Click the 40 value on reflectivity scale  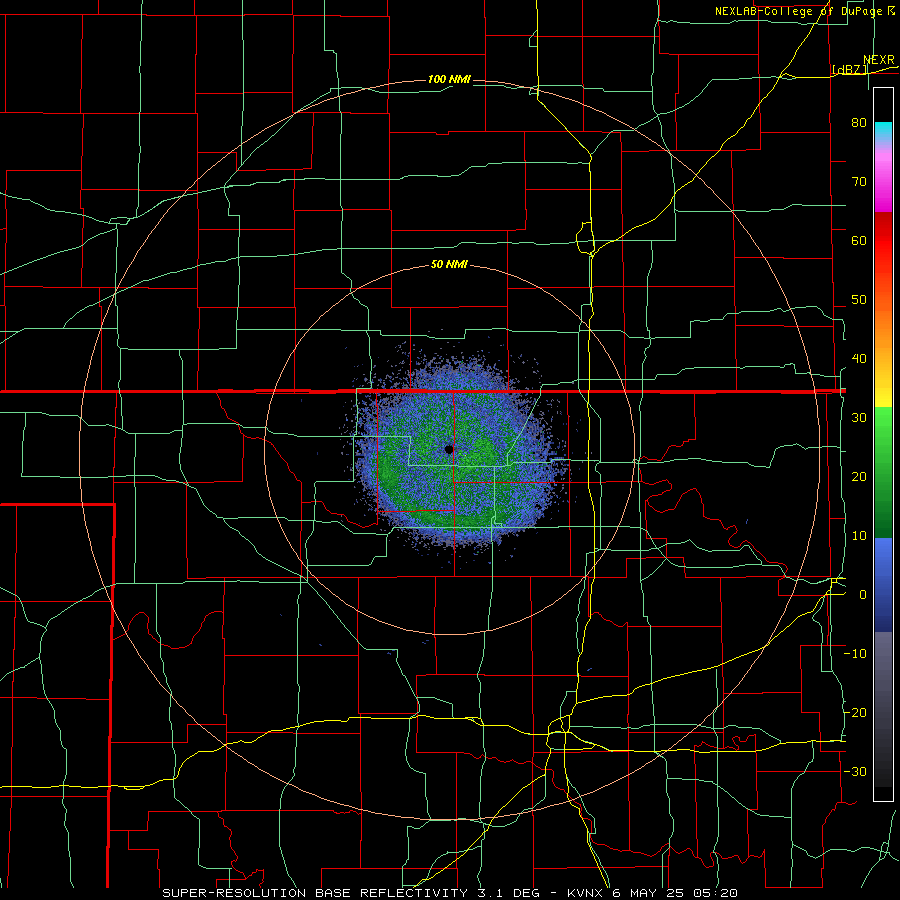click(859, 359)
